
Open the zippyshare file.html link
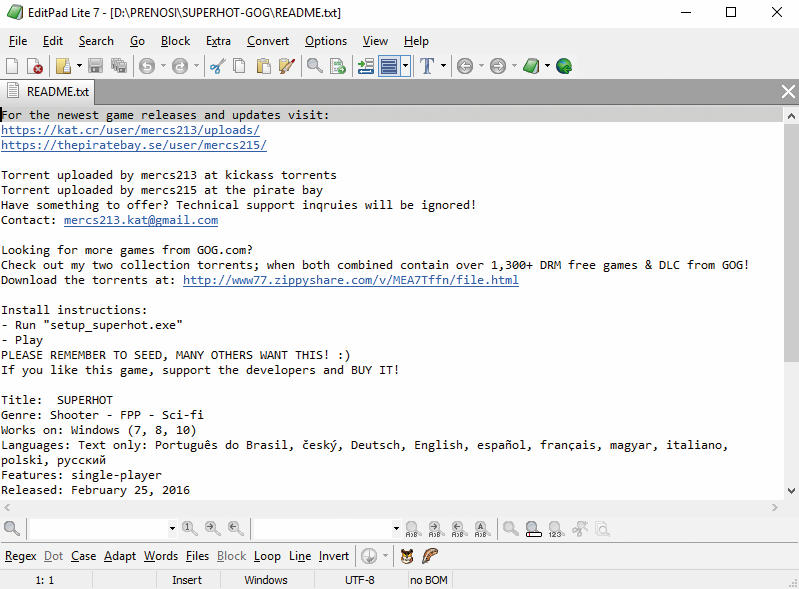pos(351,280)
